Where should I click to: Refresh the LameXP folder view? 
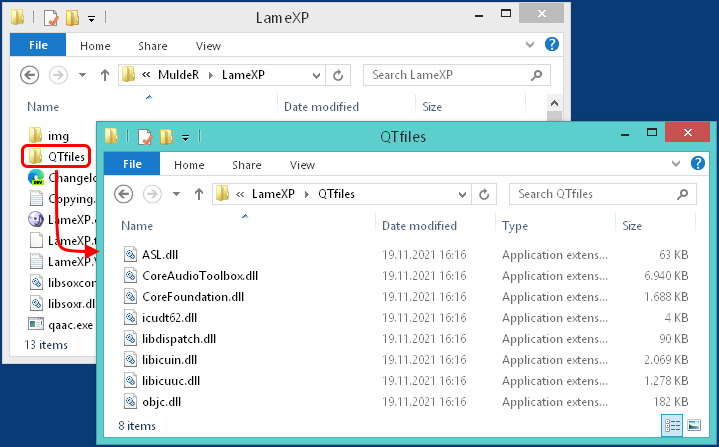coord(338,75)
